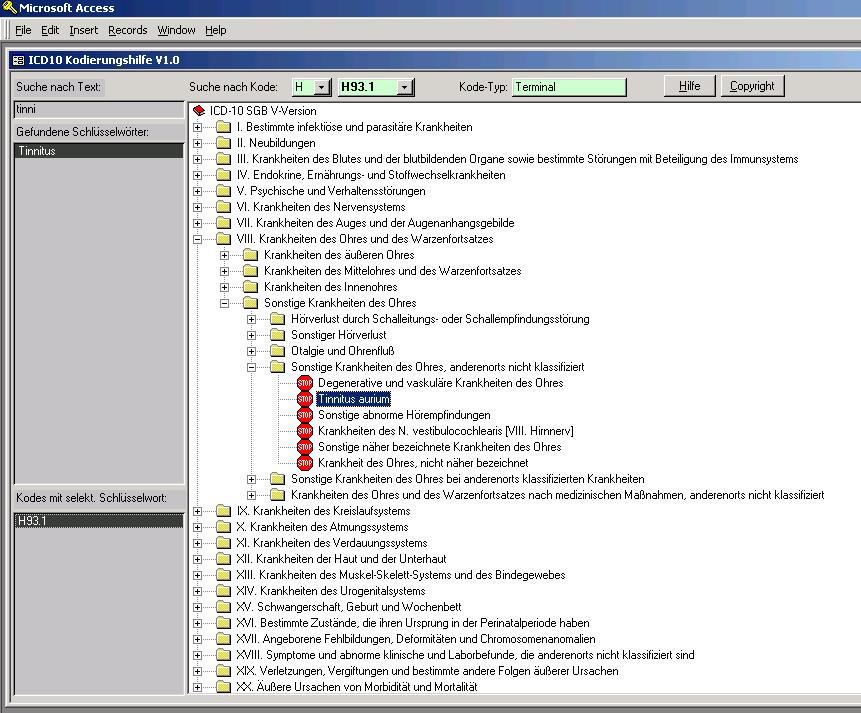This screenshot has height=713, width=861.
Task: Select XVII. Angeborene Fehlbildungen entry
Action: 416,639
